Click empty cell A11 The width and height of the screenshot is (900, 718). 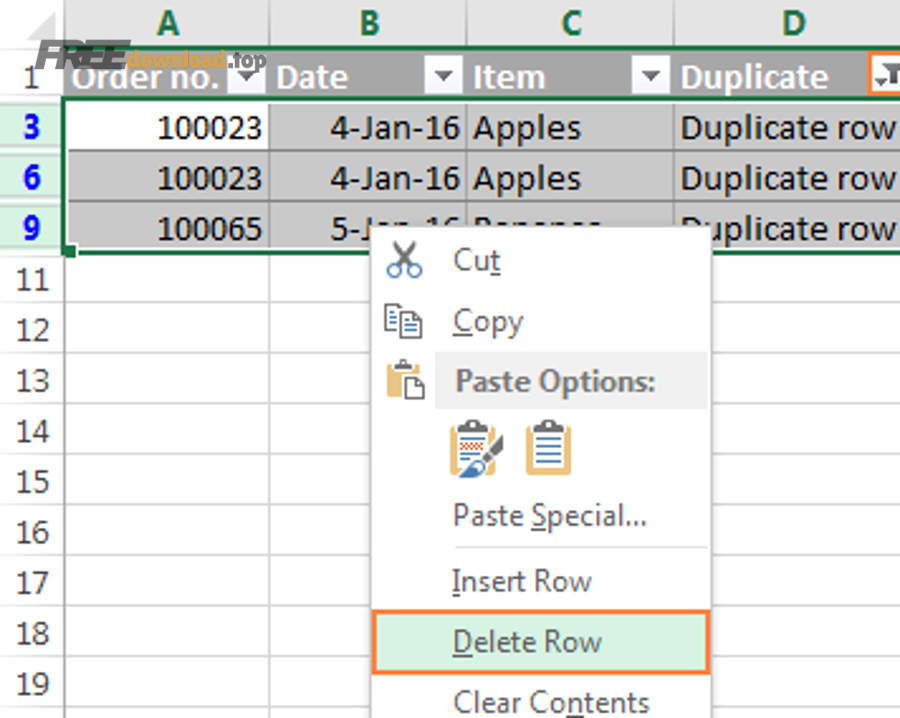[167, 279]
